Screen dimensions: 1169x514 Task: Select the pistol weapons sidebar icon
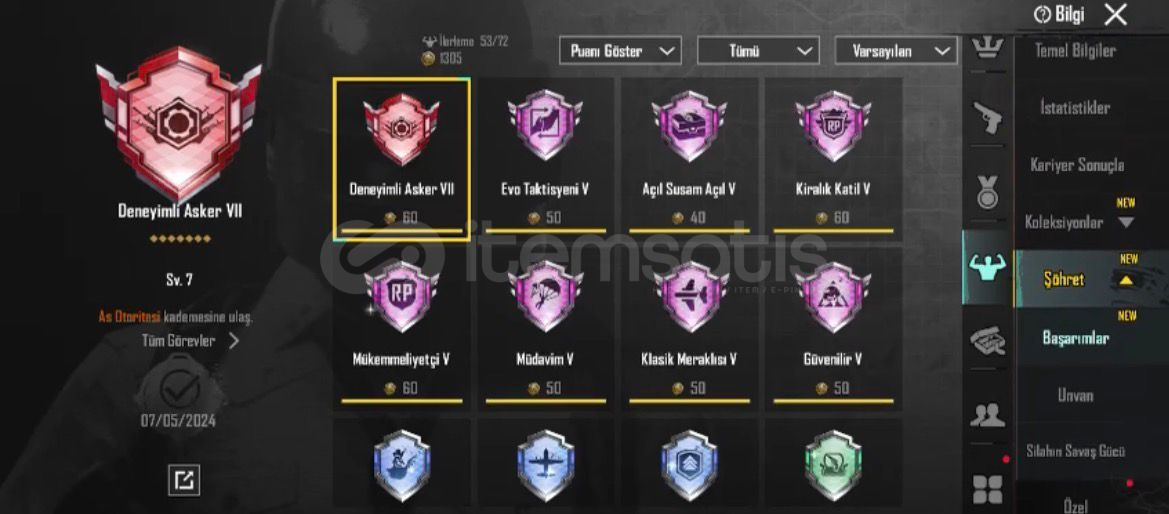pos(988,118)
